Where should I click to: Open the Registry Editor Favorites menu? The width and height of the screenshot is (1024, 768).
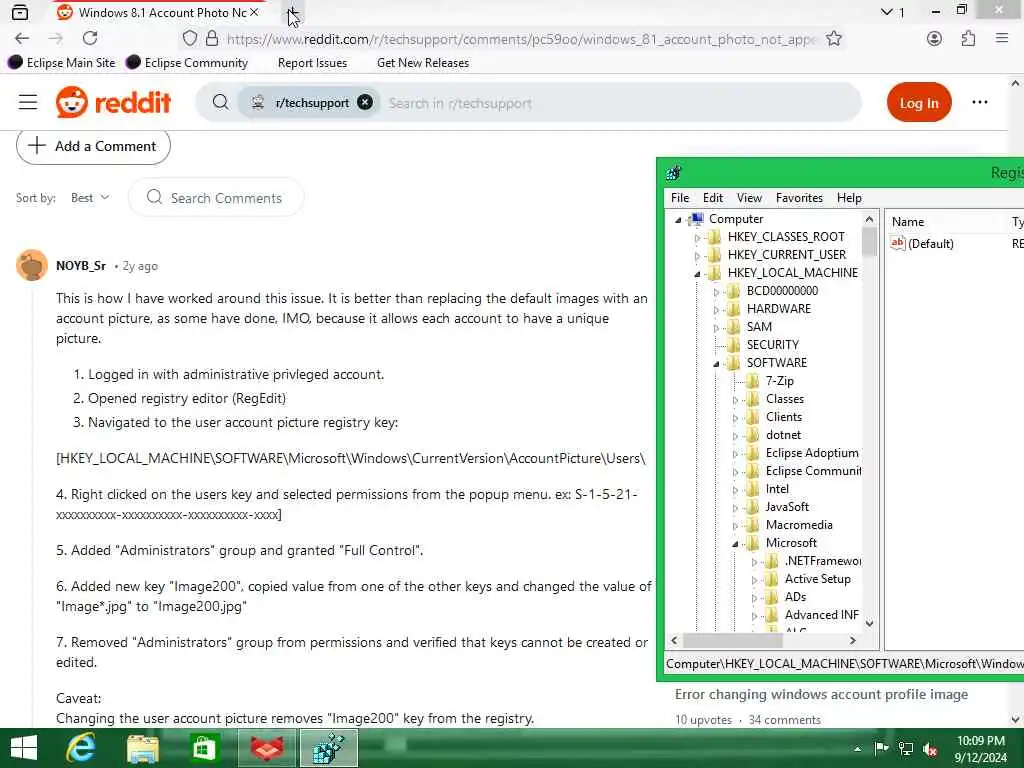tap(799, 198)
